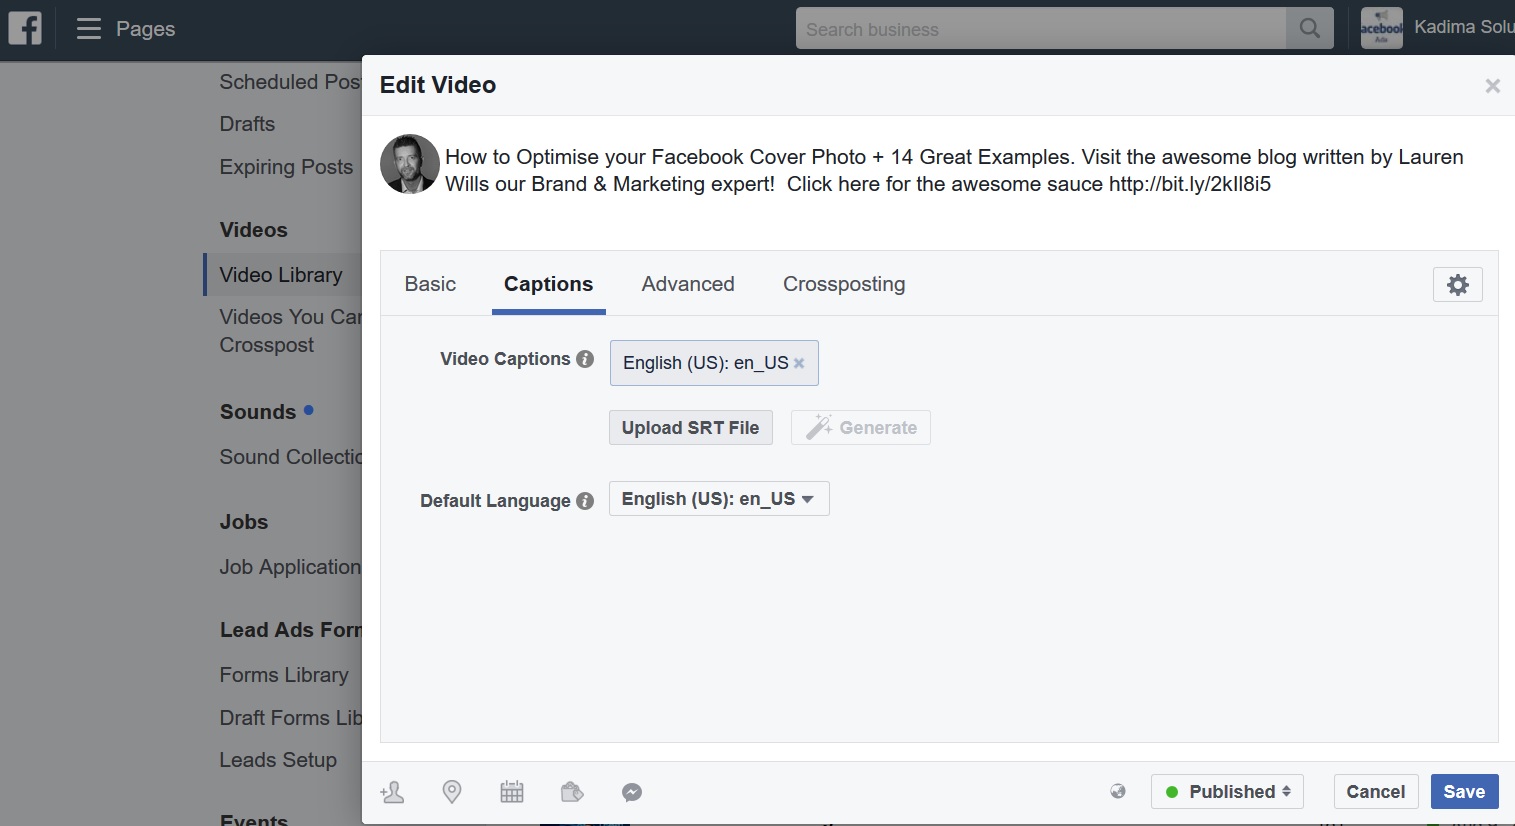
Task: Open the Default Language dropdown
Action: click(x=718, y=499)
